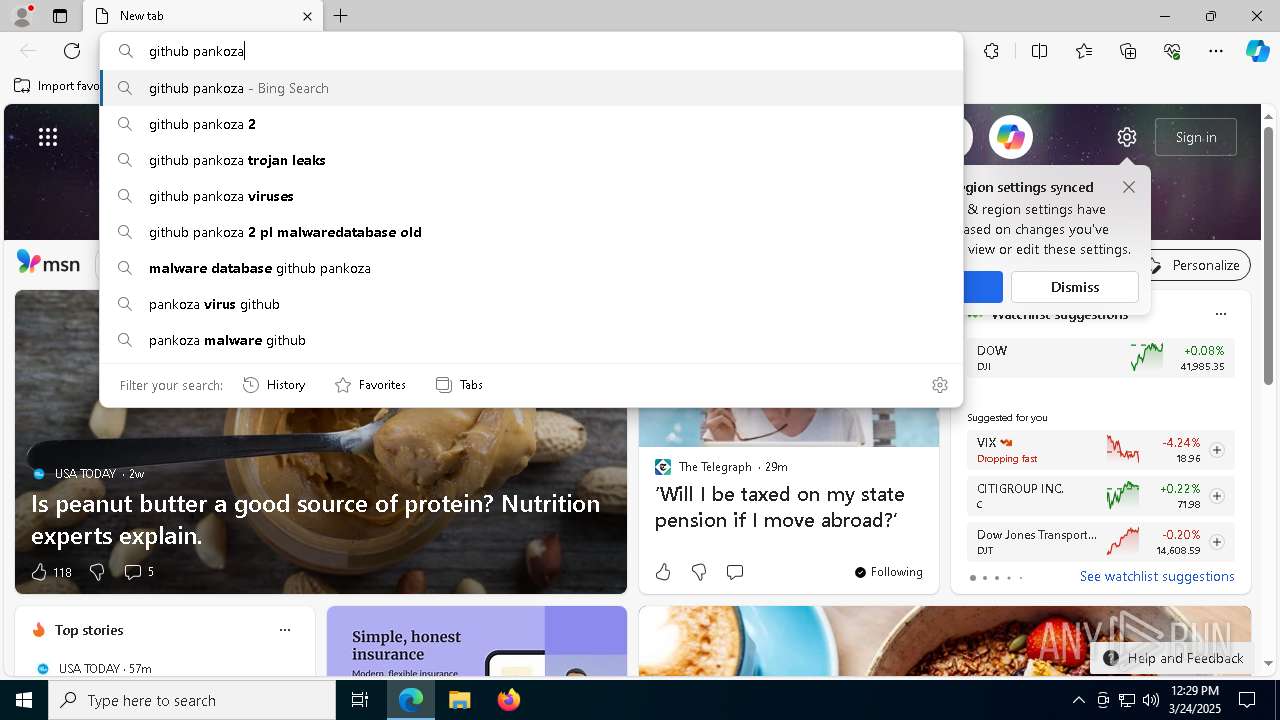Image resolution: width=1280 pixels, height=720 pixels.
Task: Select suggestion github pankoza 2
Action: (532, 124)
